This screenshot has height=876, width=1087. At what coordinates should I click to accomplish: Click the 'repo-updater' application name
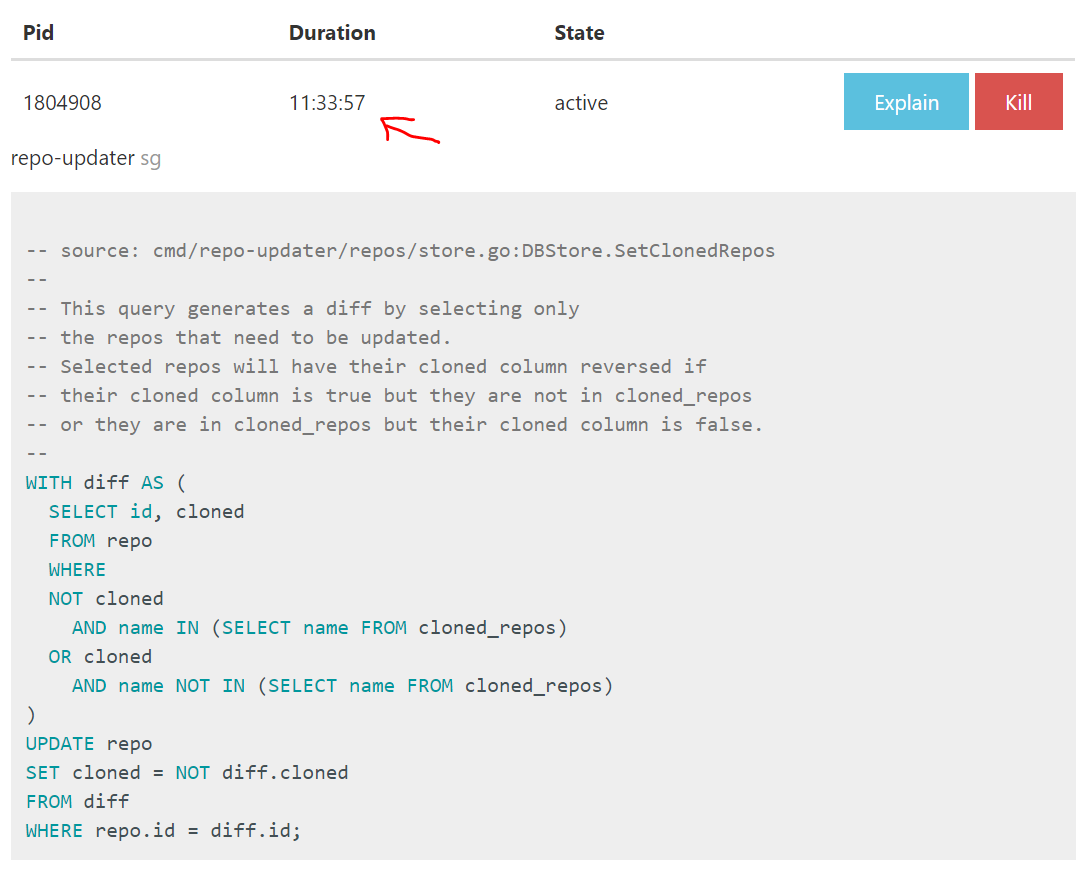click(73, 159)
